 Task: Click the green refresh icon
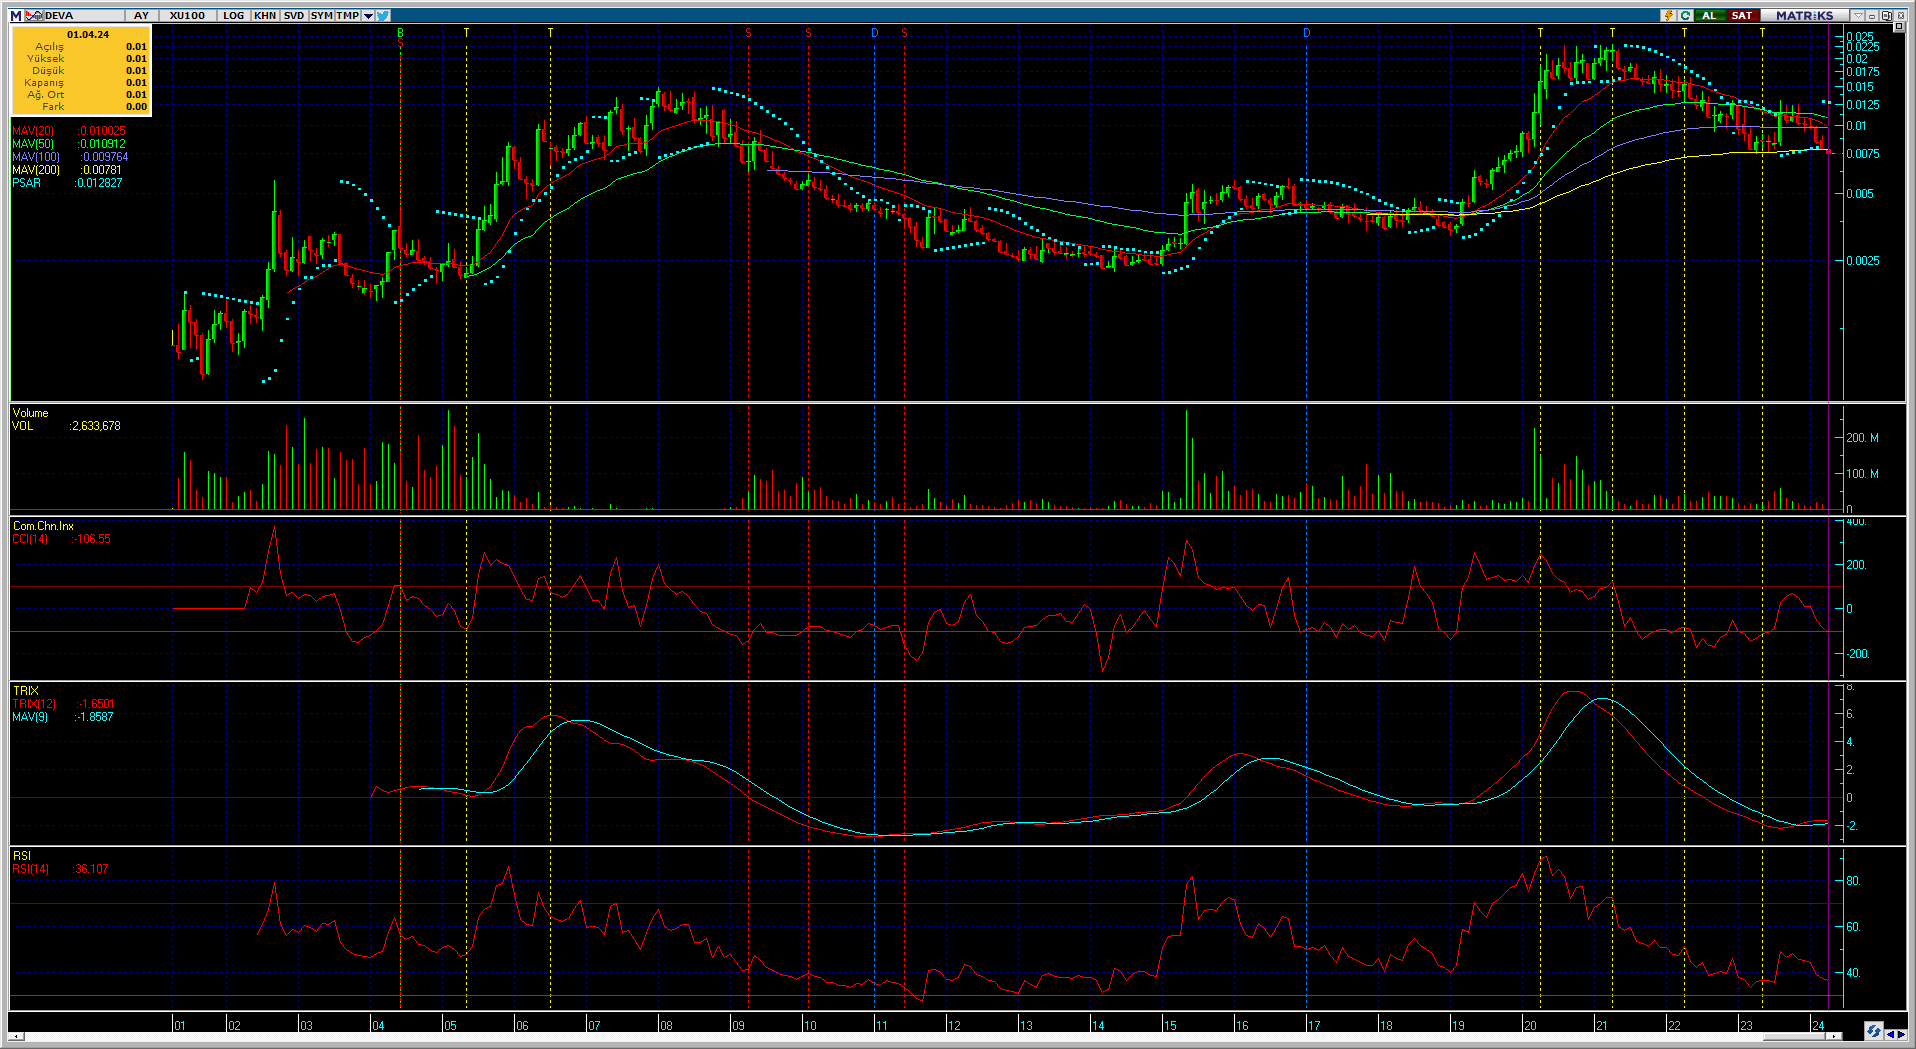click(x=1685, y=15)
